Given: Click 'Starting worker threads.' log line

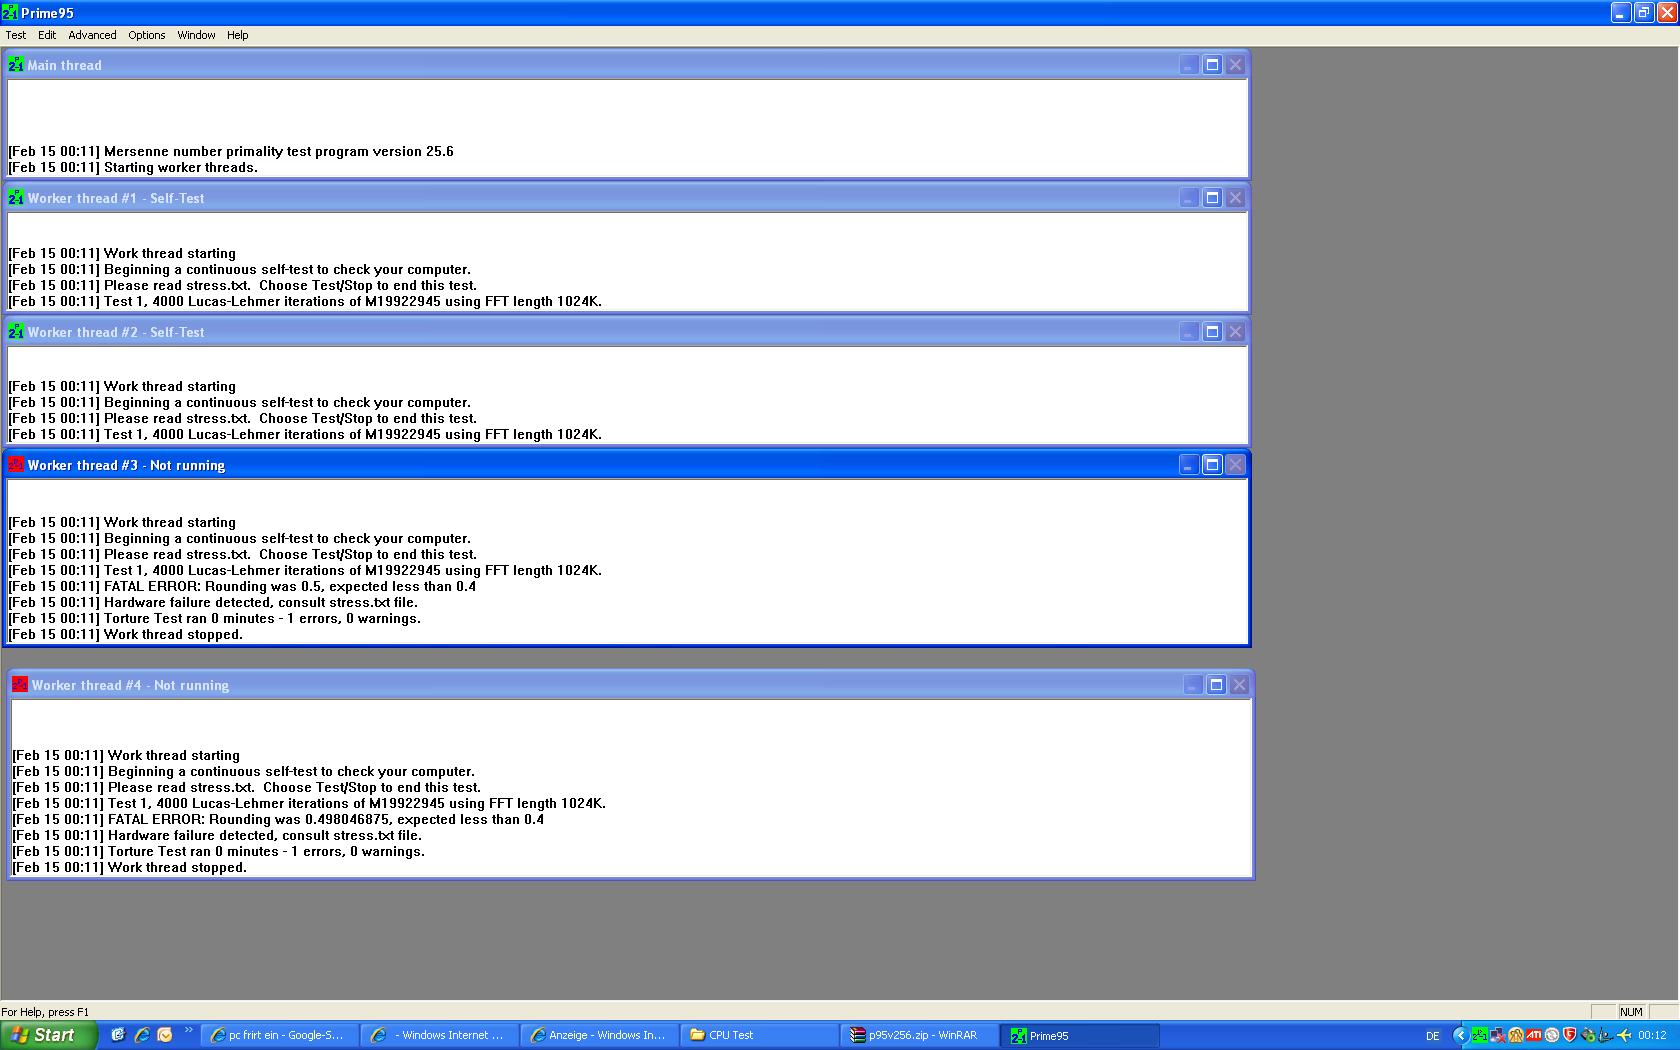Looking at the screenshot, I should pos(133,168).
